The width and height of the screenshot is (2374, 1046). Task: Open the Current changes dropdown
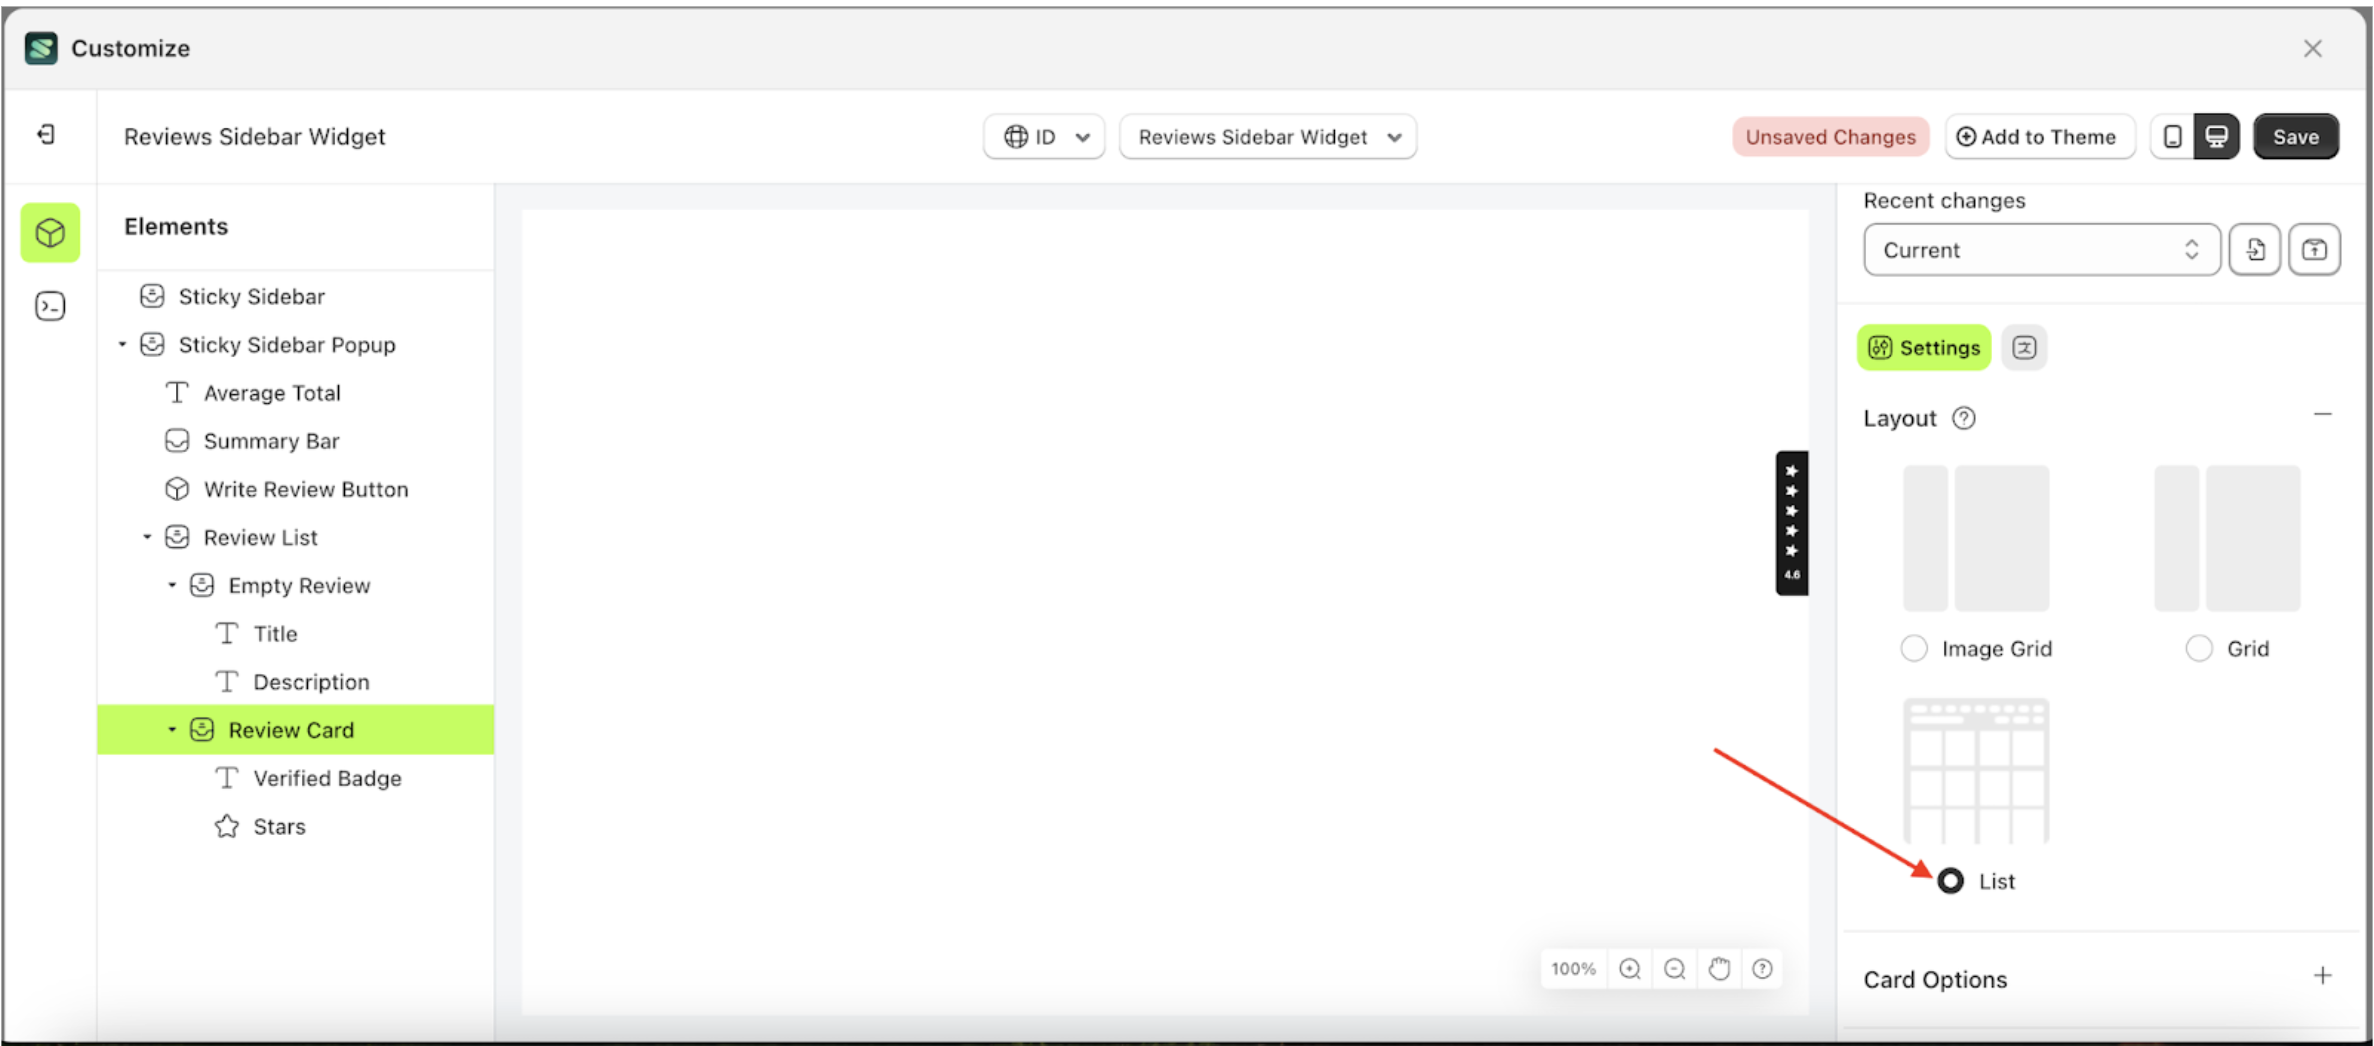tap(2040, 249)
